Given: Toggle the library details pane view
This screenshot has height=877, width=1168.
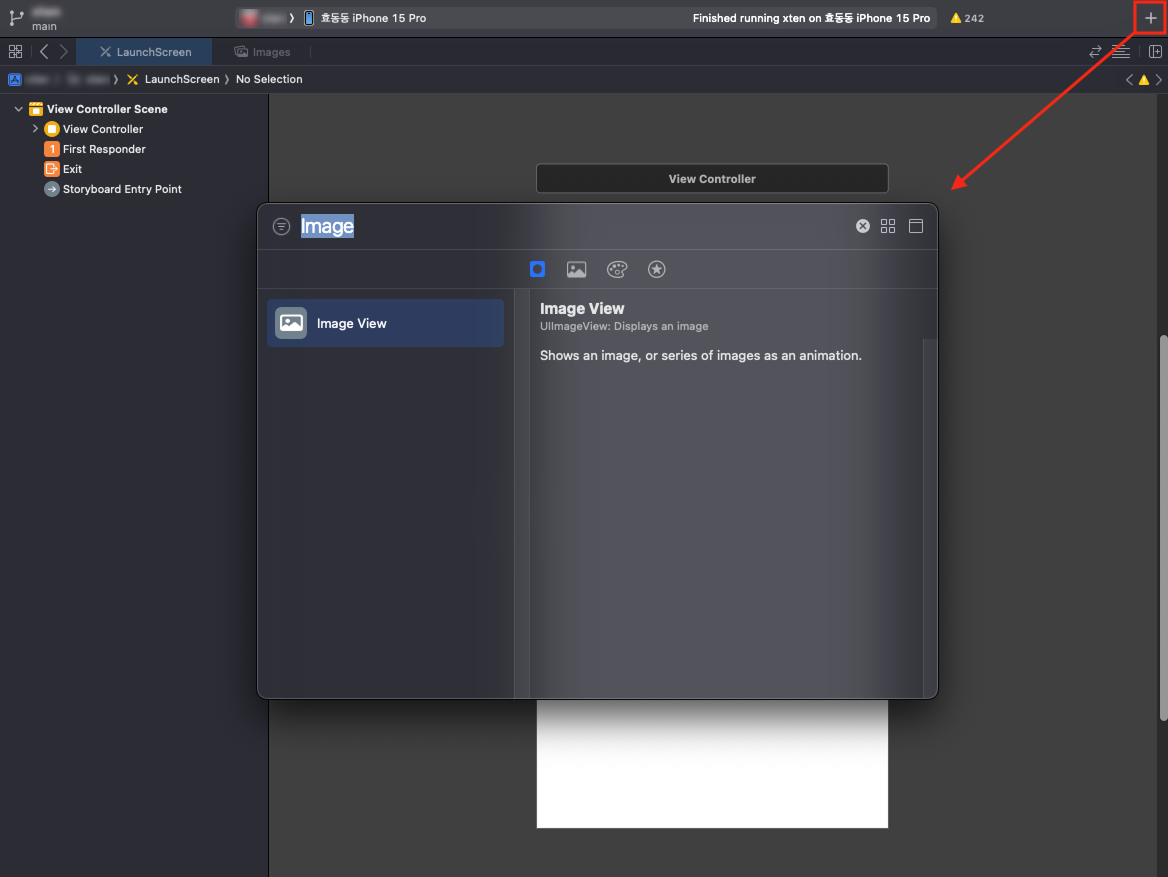Looking at the screenshot, I should point(915,226).
